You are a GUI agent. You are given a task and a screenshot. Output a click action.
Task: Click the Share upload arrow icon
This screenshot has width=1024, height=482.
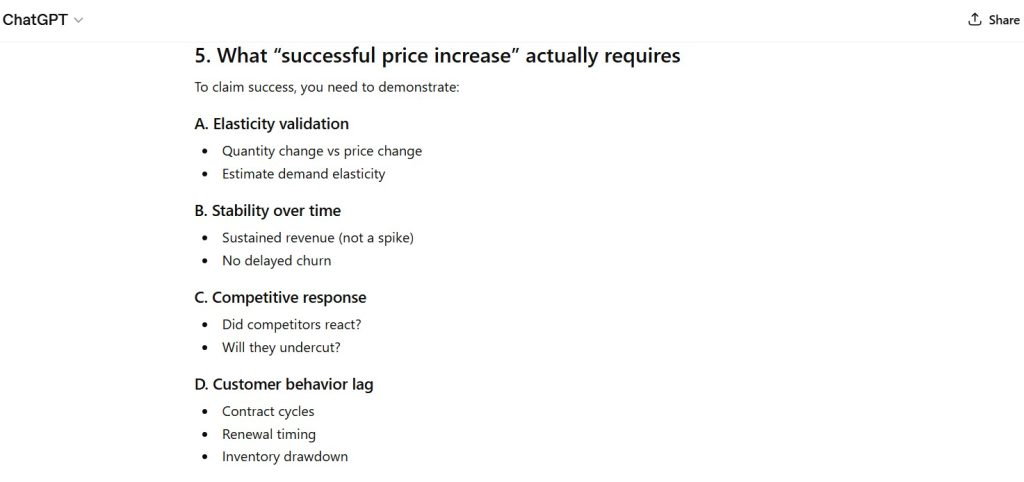tap(975, 20)
